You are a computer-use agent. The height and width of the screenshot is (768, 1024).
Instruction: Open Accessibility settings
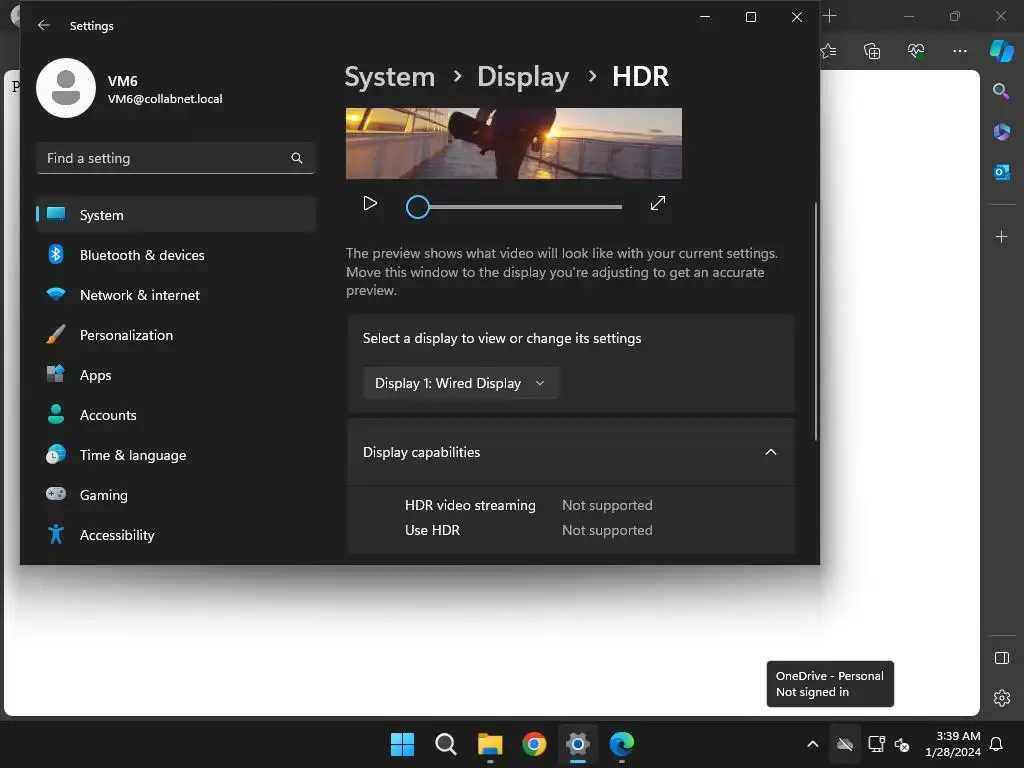[x=176, y=535]
